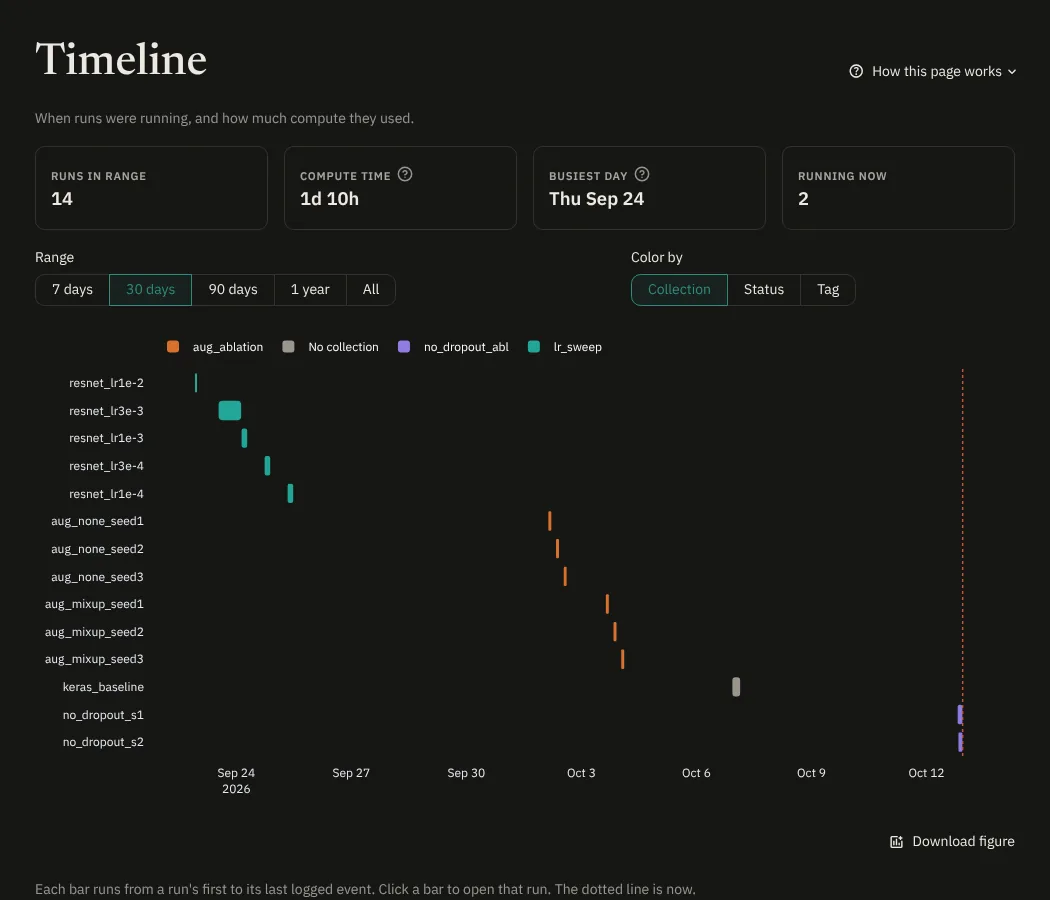Click the no_dropout_s1 row label
Screen dimensions: 1050x900
(103, 715)
